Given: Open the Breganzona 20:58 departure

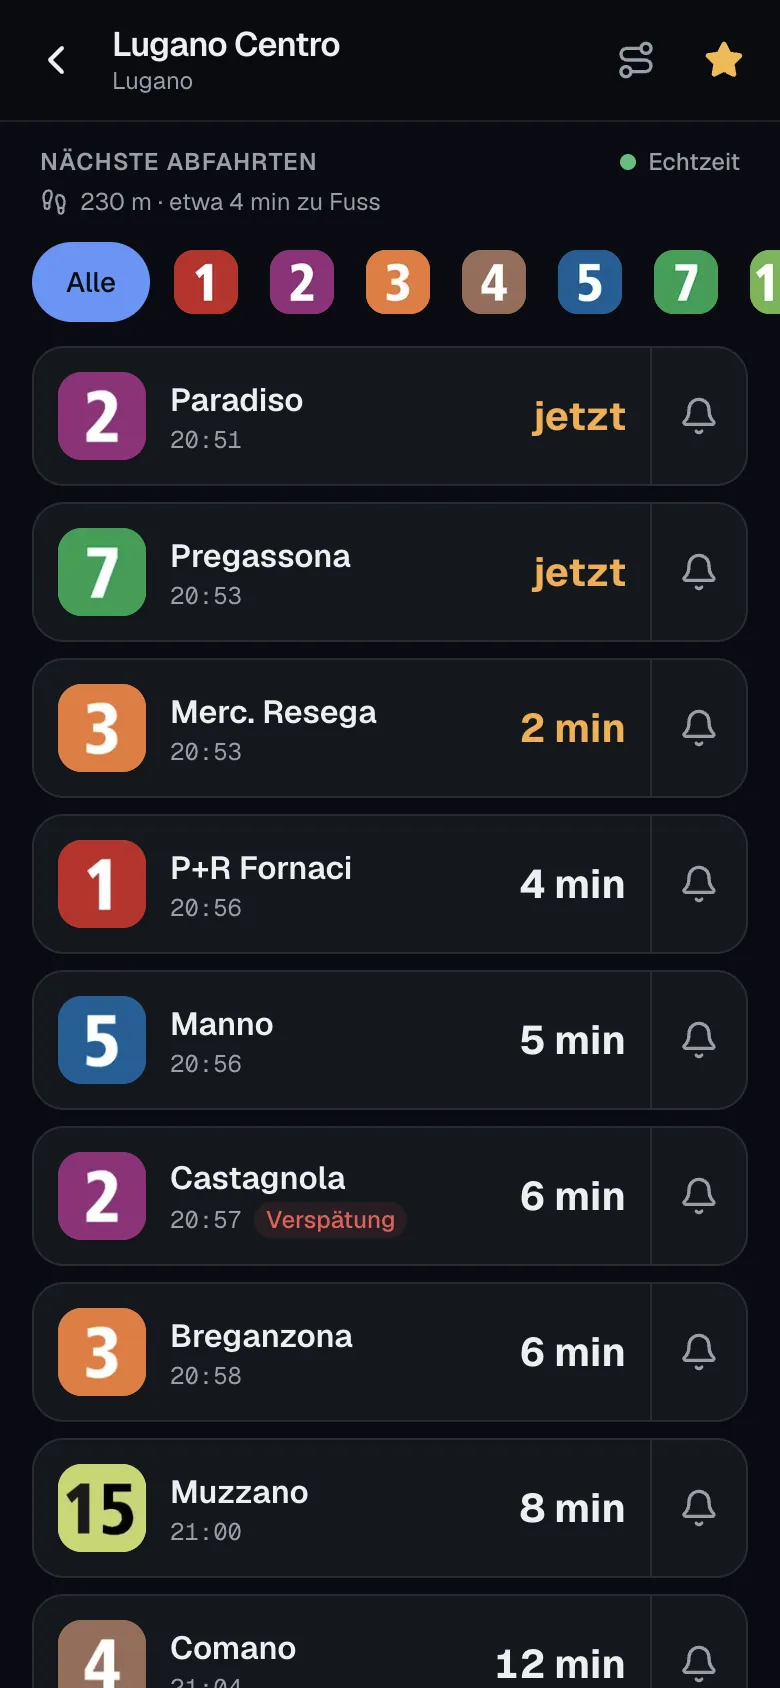Looking at the screenshot, I should tap(342, 1352).
